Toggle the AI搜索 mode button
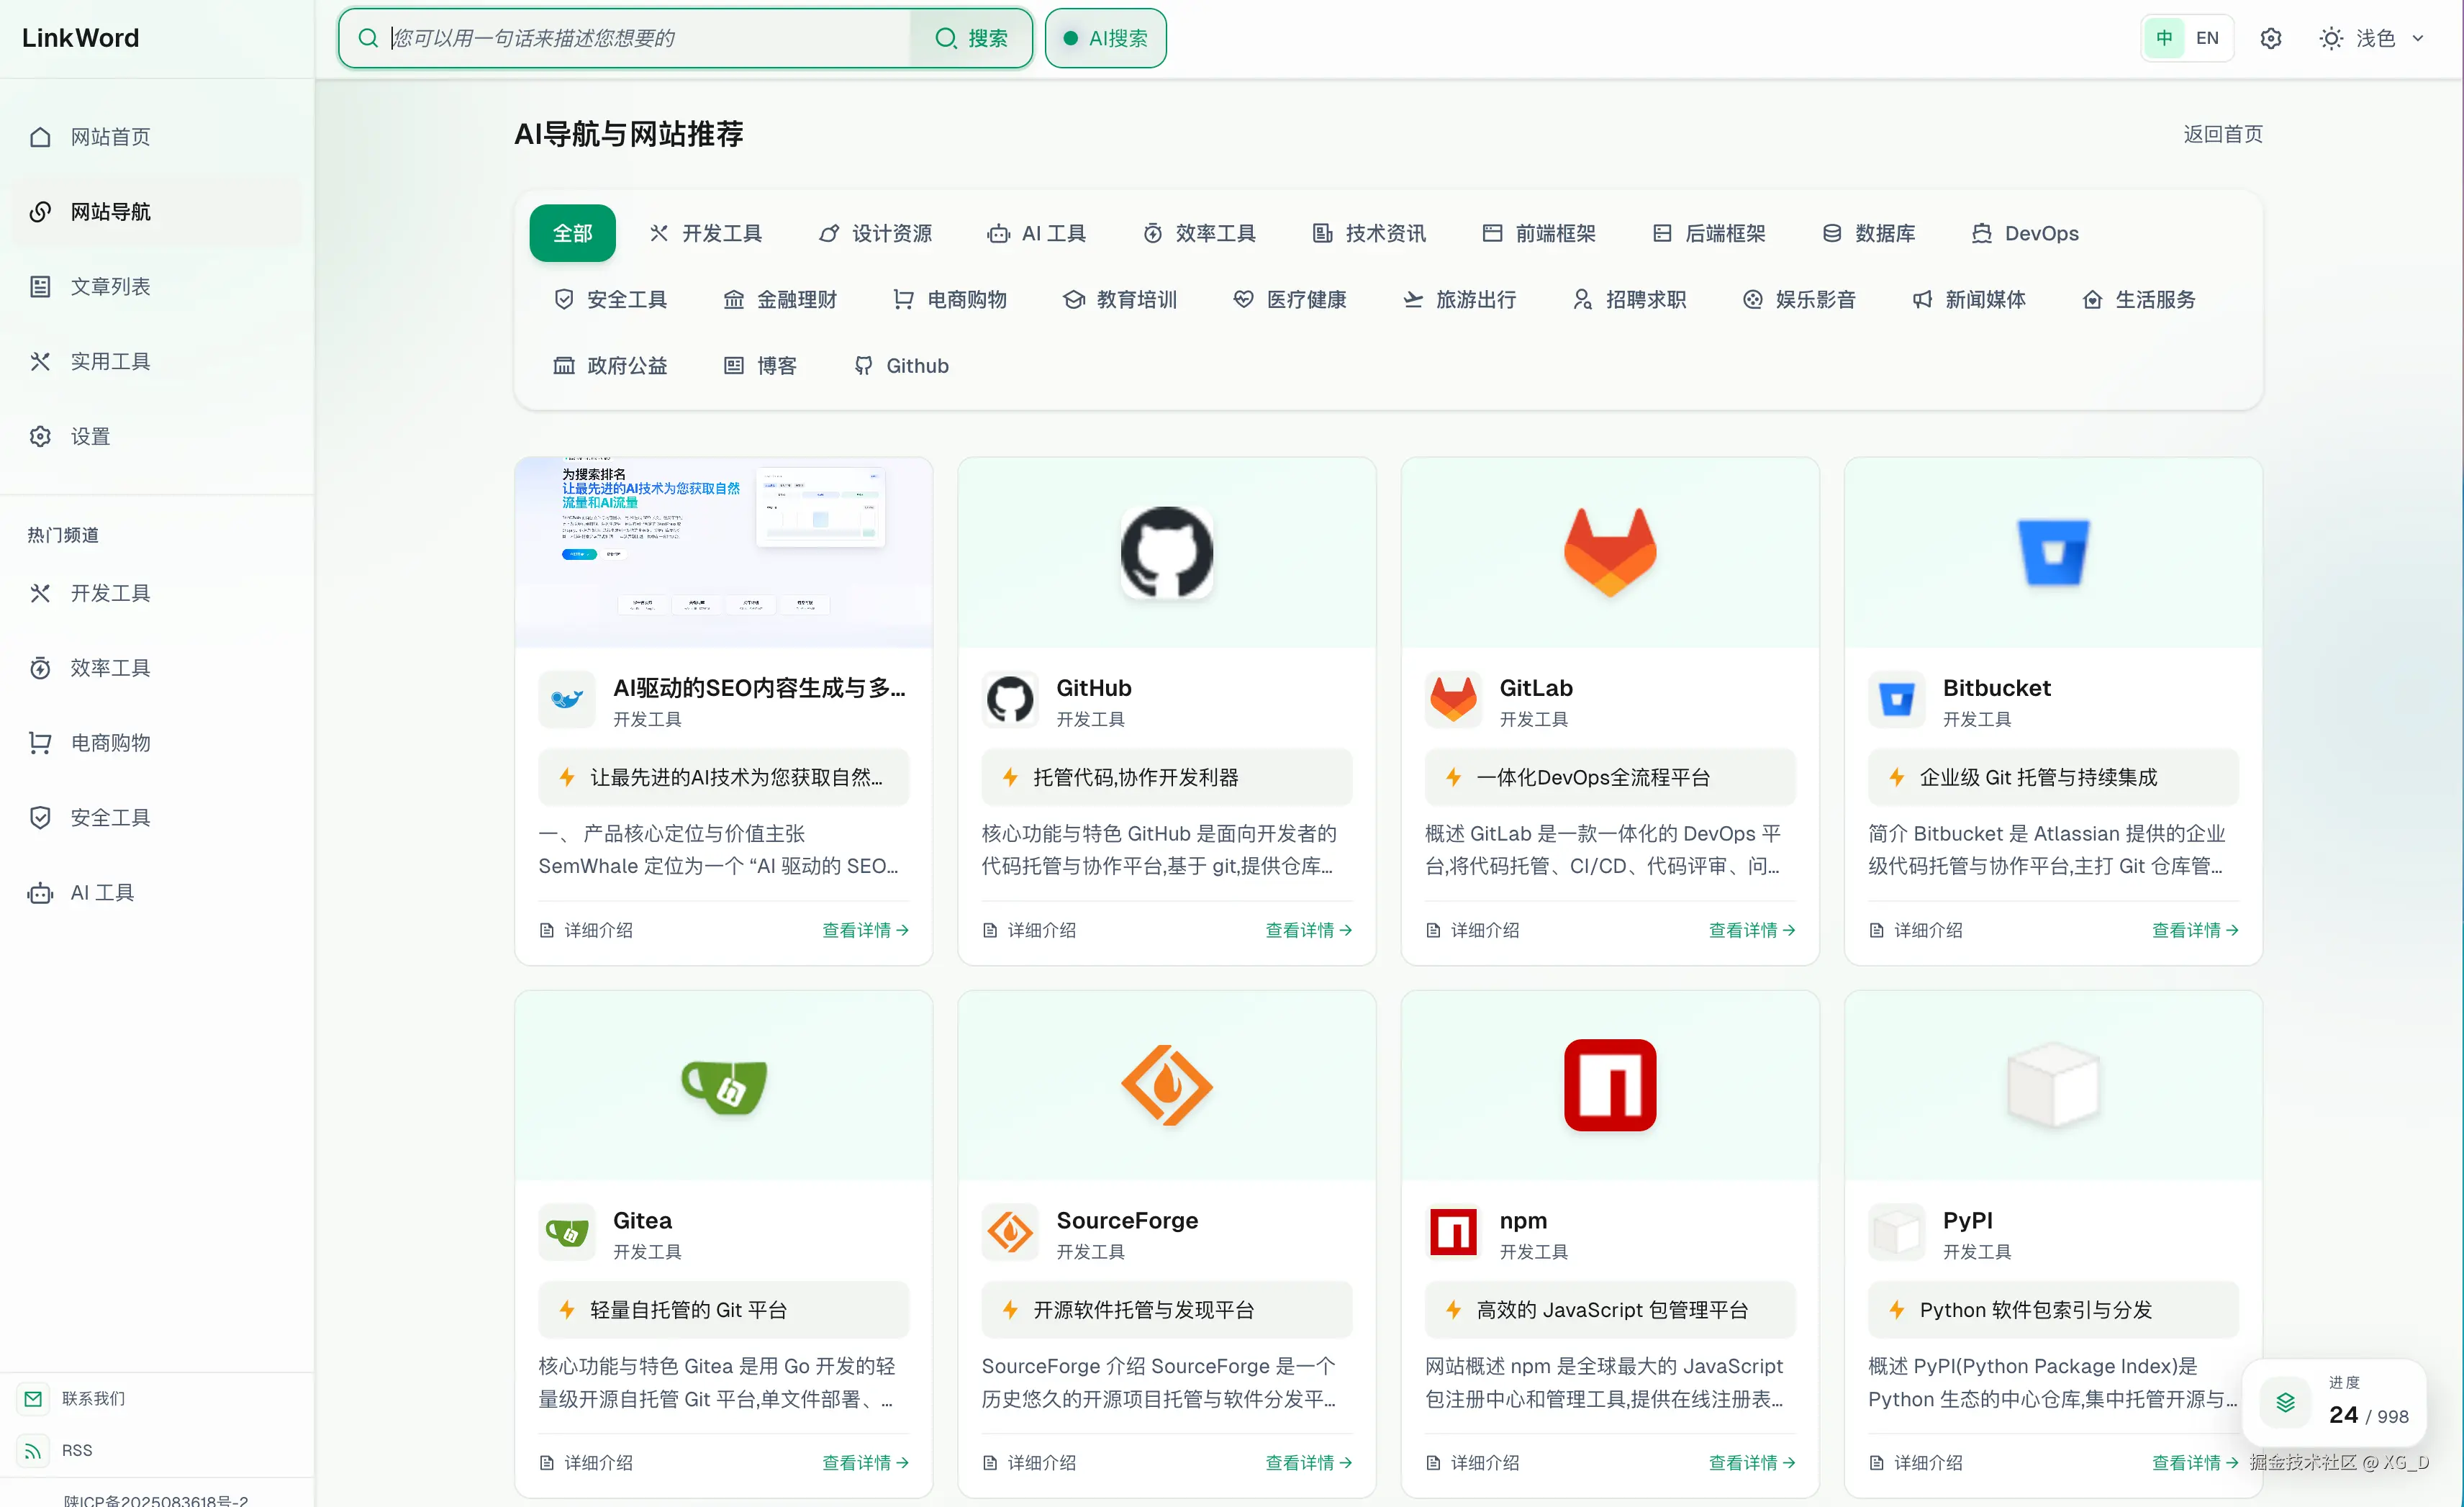This screenshot has width=2464, height=1507. click(x=1105, y=38)
